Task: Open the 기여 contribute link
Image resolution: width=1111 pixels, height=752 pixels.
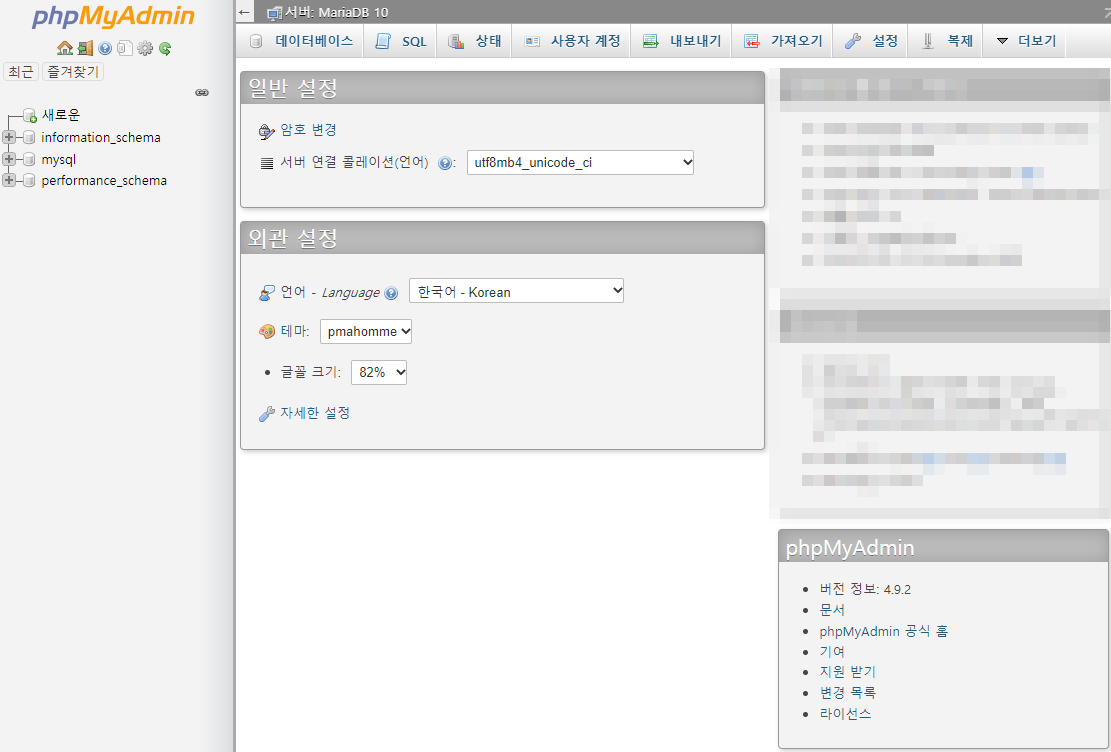Action: coord(832,652)
